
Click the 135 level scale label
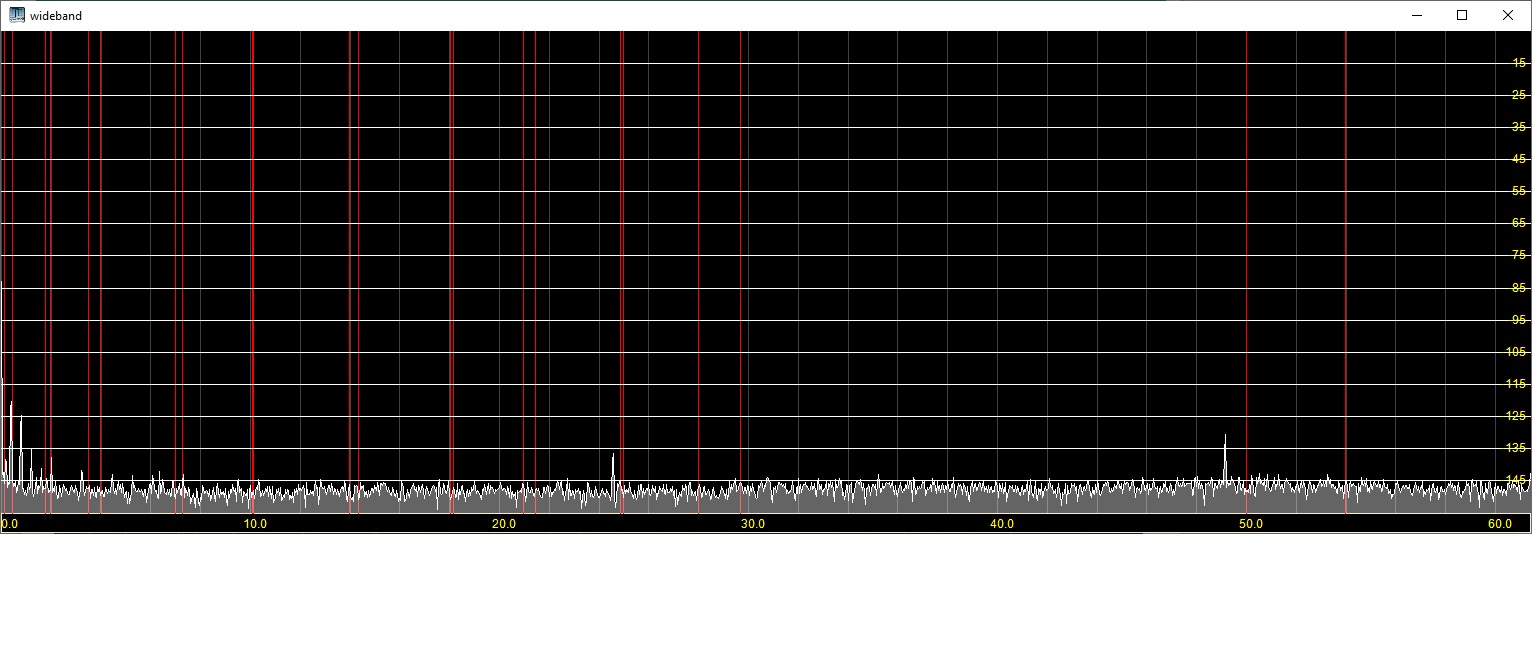(x=1516, y=448)
